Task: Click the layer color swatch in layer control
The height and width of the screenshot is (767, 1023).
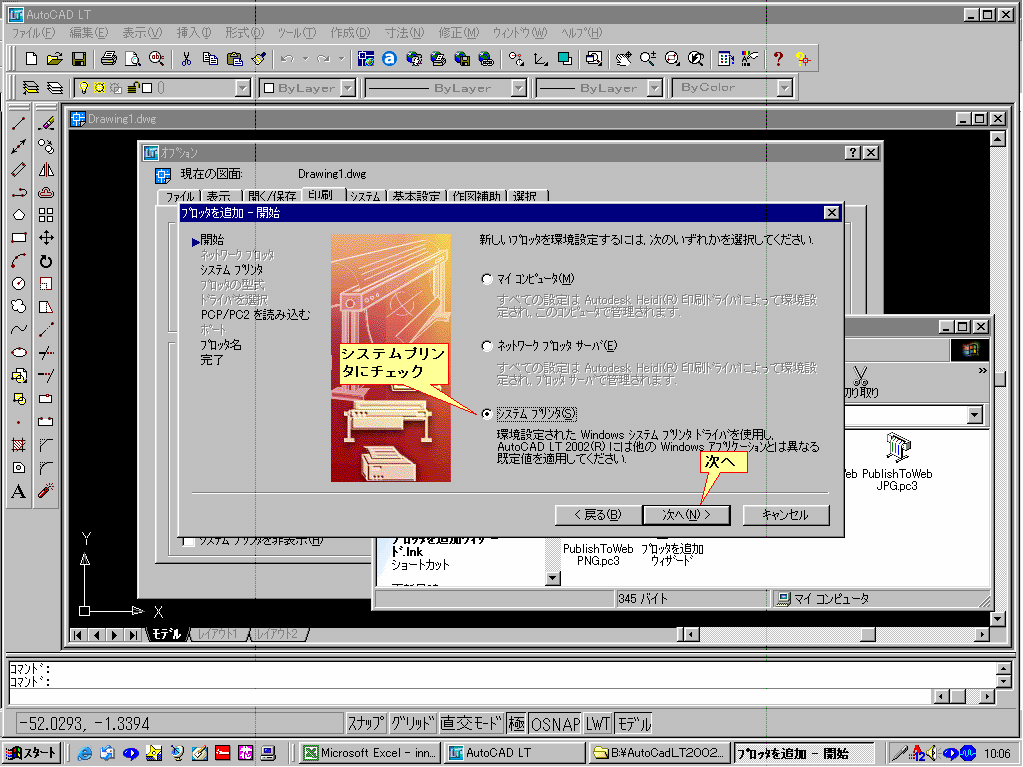Action: pyautogui.click(x=147, y=88)
